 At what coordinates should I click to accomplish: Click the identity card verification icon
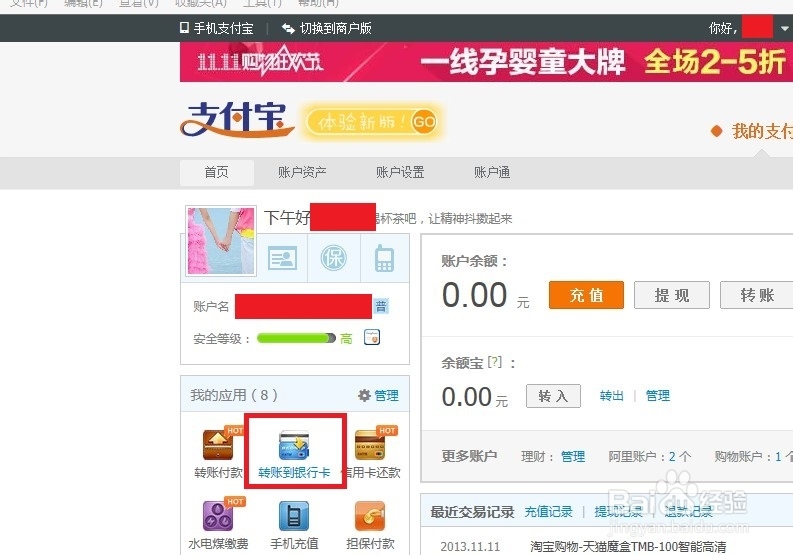(282, 259)
